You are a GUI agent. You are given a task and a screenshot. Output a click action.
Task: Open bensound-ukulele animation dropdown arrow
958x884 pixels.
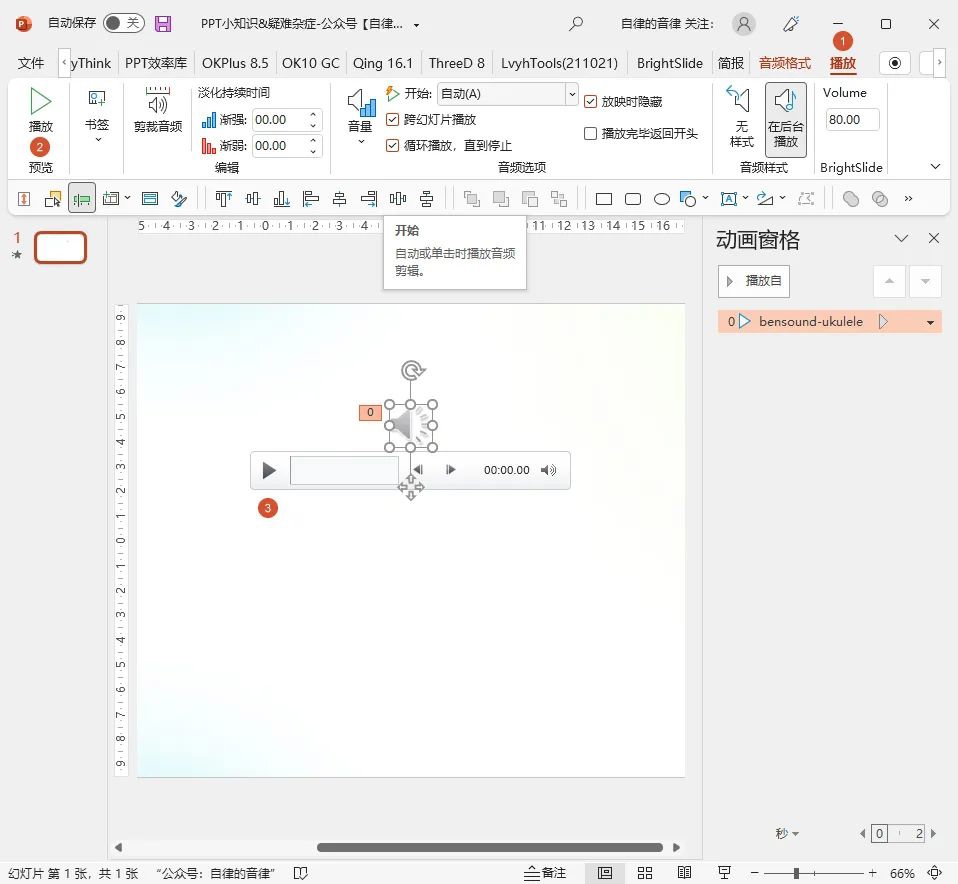(930, 322)
